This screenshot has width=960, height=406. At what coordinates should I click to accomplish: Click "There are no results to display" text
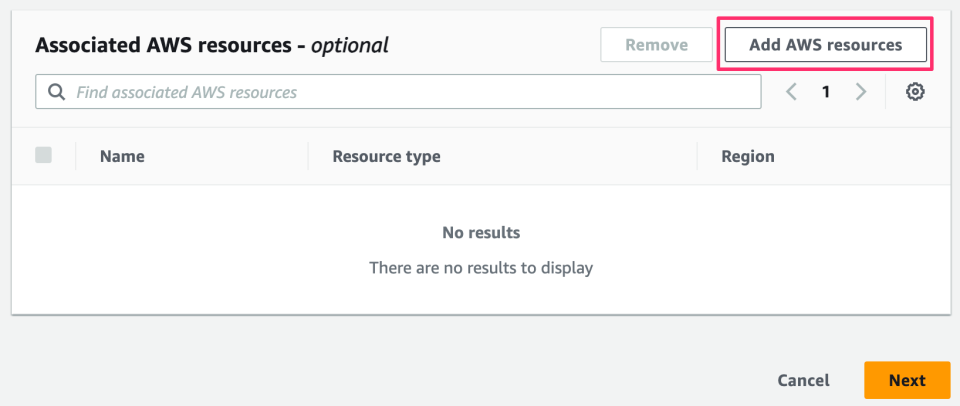[x=481, y=268]
